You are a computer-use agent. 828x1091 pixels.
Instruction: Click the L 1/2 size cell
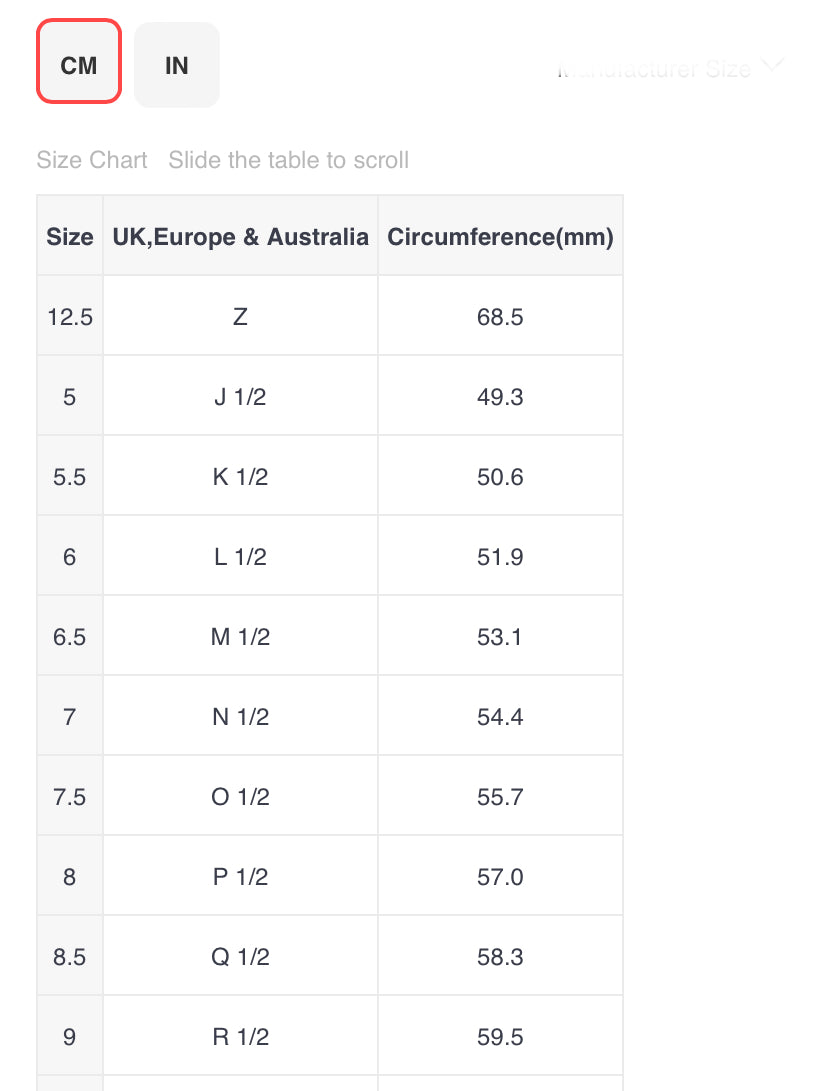click(240, 557)
